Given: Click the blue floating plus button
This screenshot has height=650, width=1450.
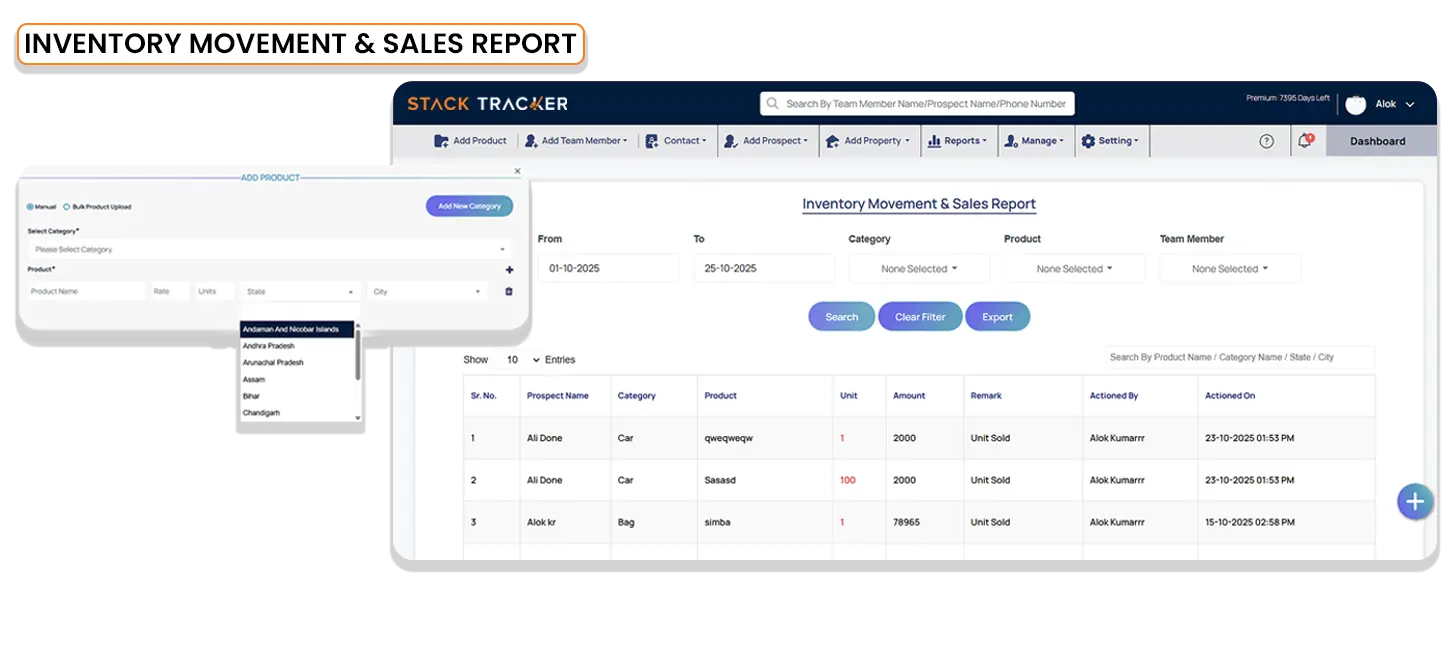Looking at the screenshot, I should pyautogui.click(x=1414, y=501).
